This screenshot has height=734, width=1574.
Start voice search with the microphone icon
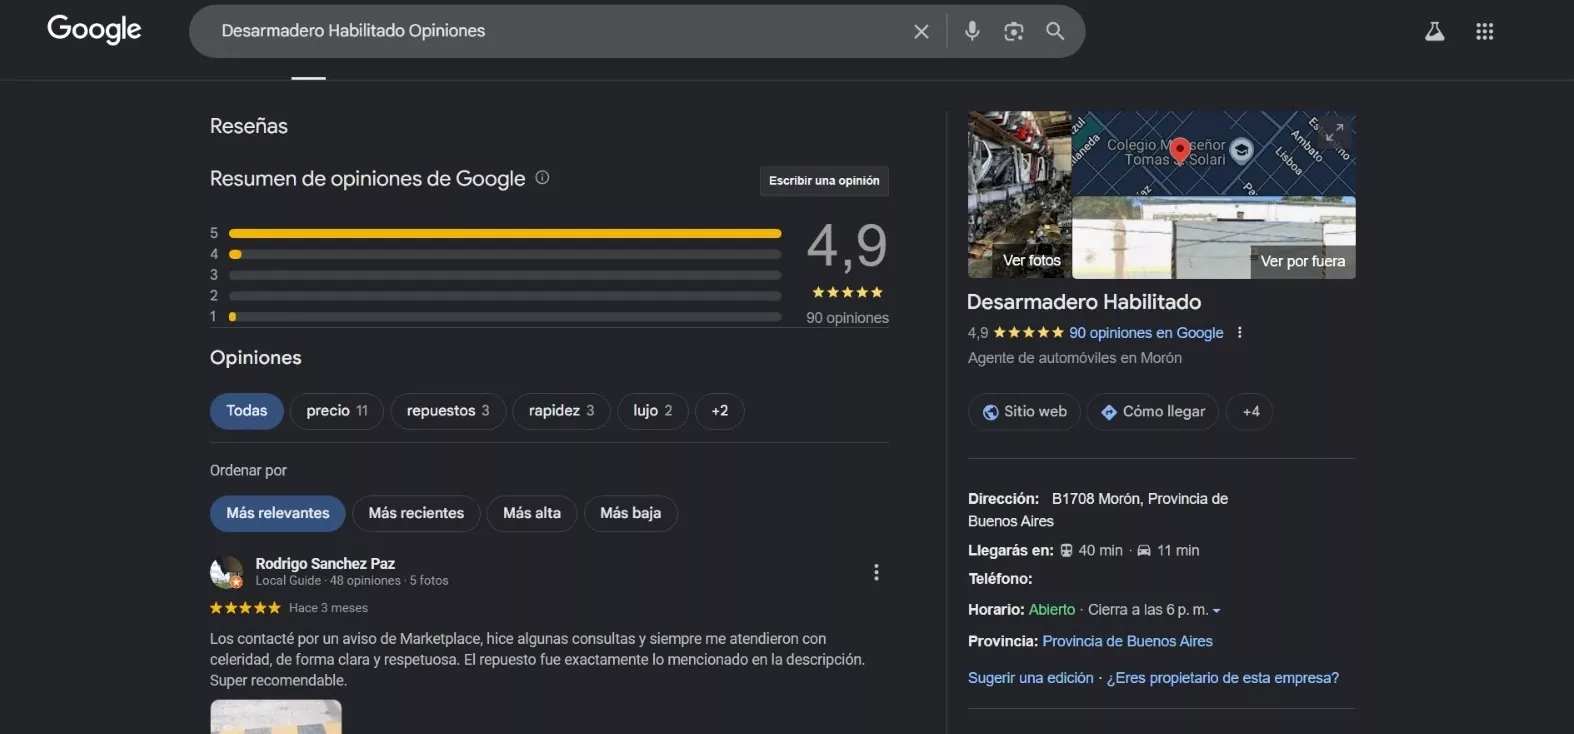click(972, 31)
